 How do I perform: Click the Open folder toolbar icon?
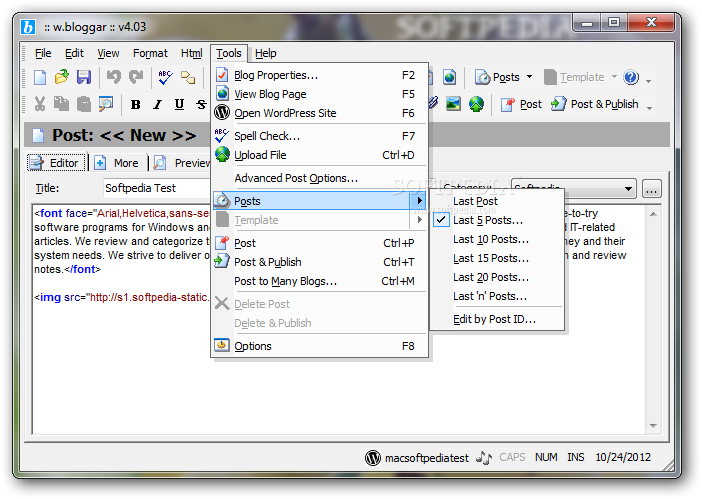62,77
